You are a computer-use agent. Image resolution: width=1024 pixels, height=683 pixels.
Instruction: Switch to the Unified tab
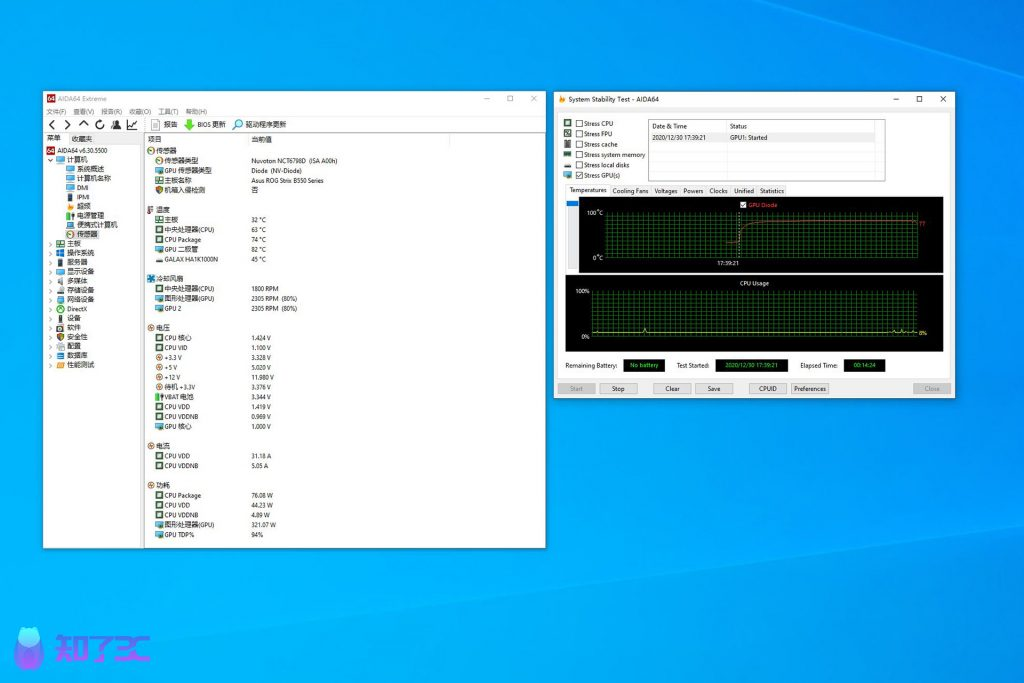[x=744, y=191]
